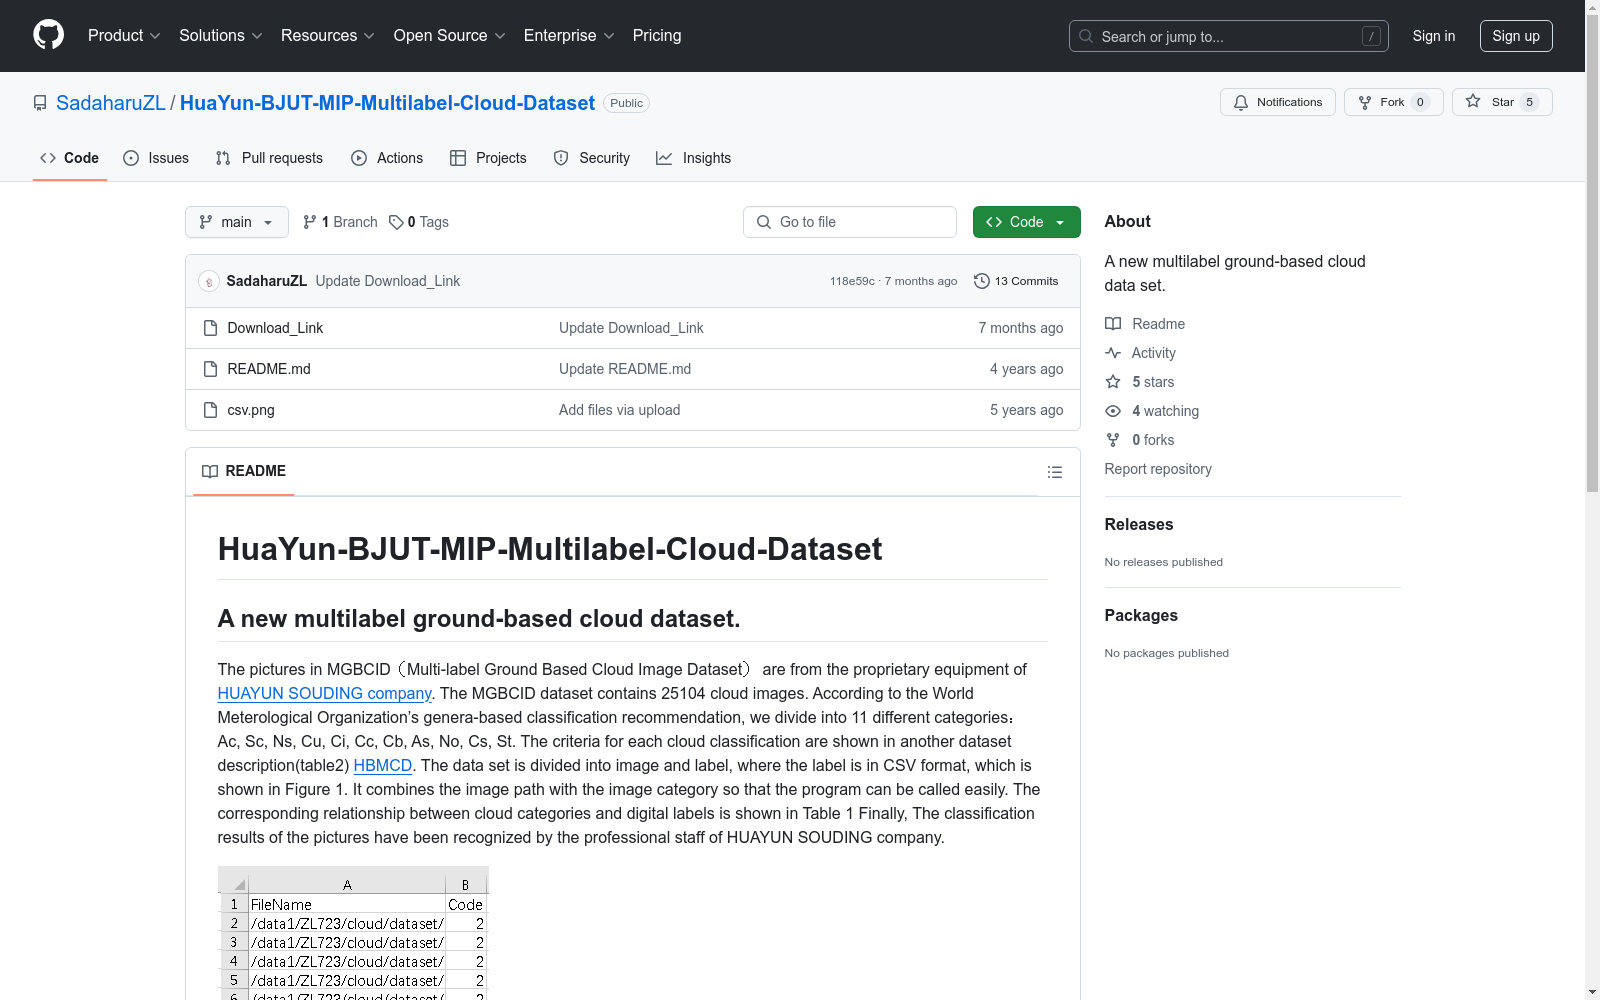
Task: Select the Code tab
Action: [x=69, y=158]
